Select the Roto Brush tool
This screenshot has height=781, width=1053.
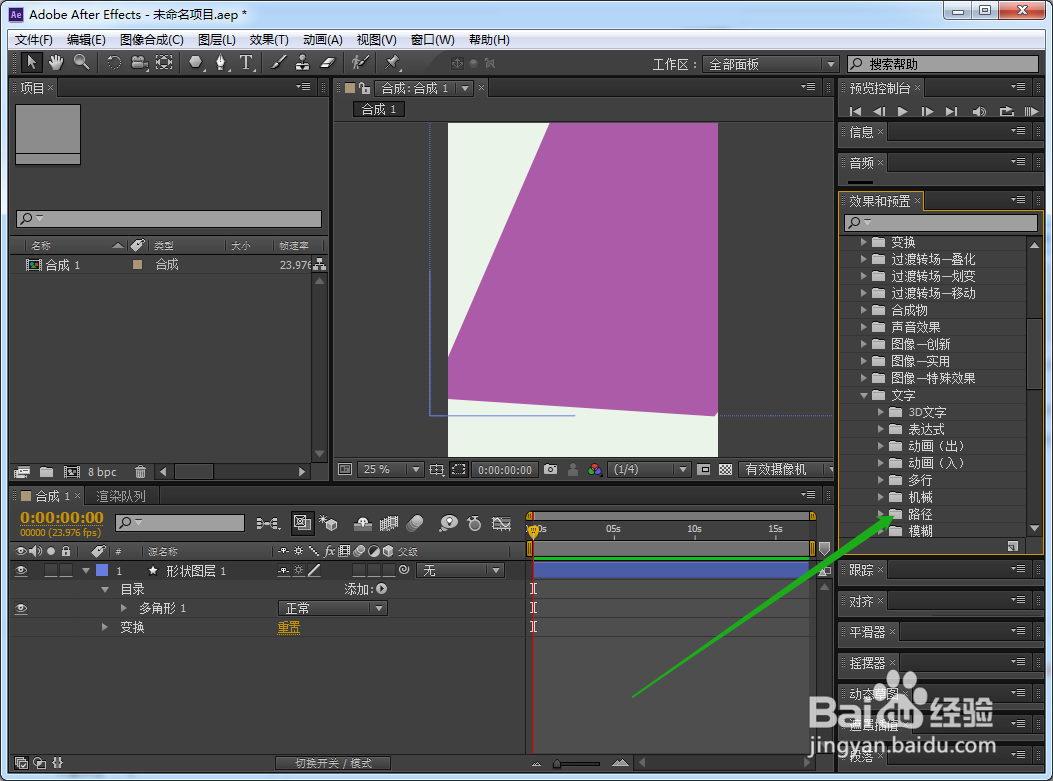(x=361, y=63)
